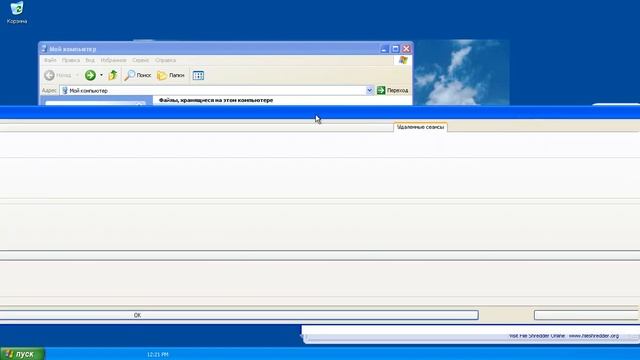Viewport: 640px width, 360px height.
Task: Click the Windows flag logo in My Computer
Action: (403, 60)
